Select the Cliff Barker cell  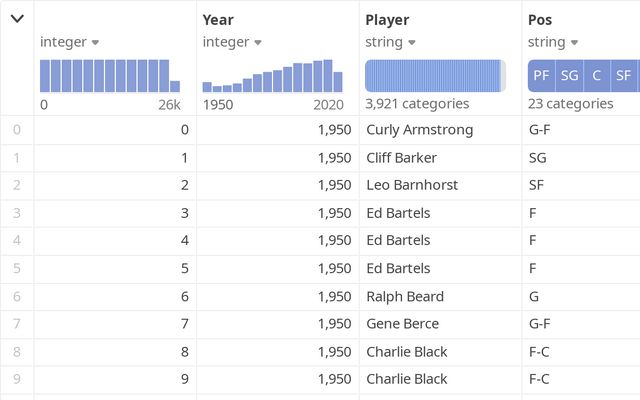[402, 158]
